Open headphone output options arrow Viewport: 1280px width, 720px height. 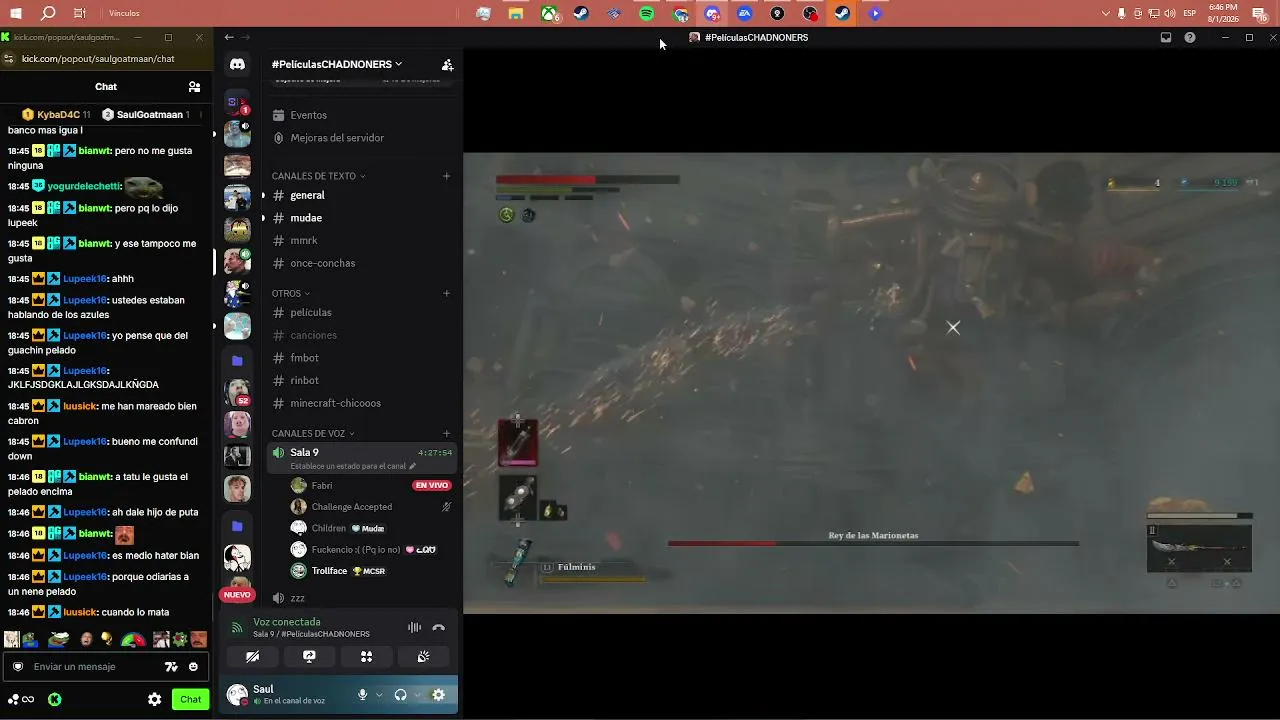(x=417, y=695)
